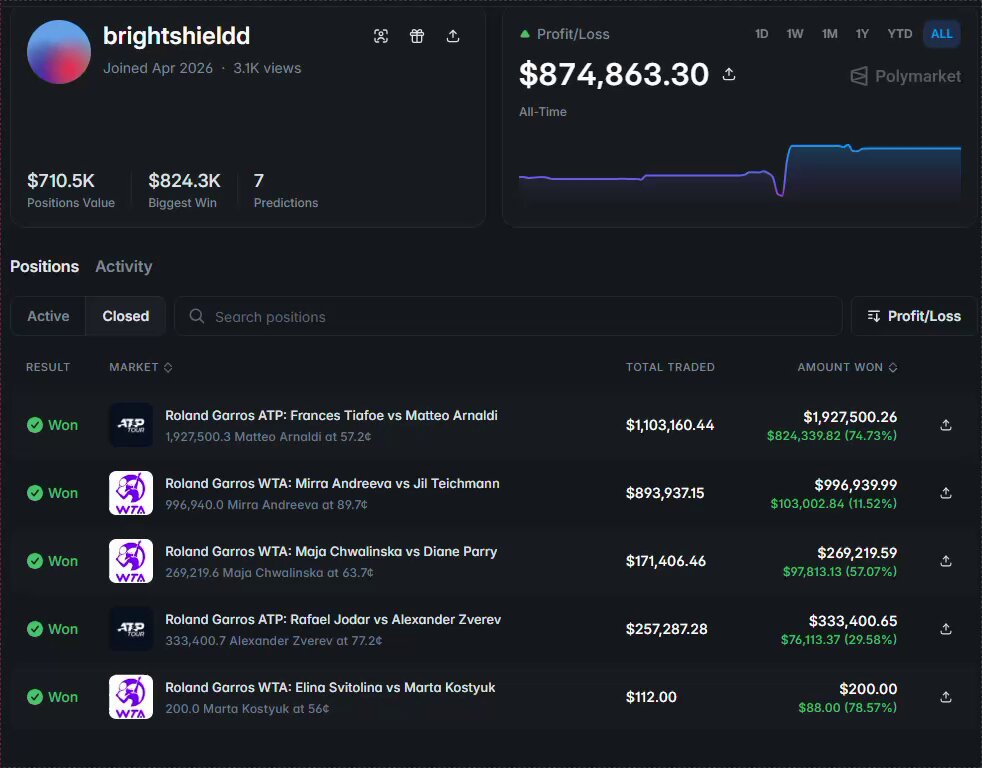Click Won checkmark on Tiafoe vs Arnaldi row
Screen dimensions: 982x768
click(35, 425)
